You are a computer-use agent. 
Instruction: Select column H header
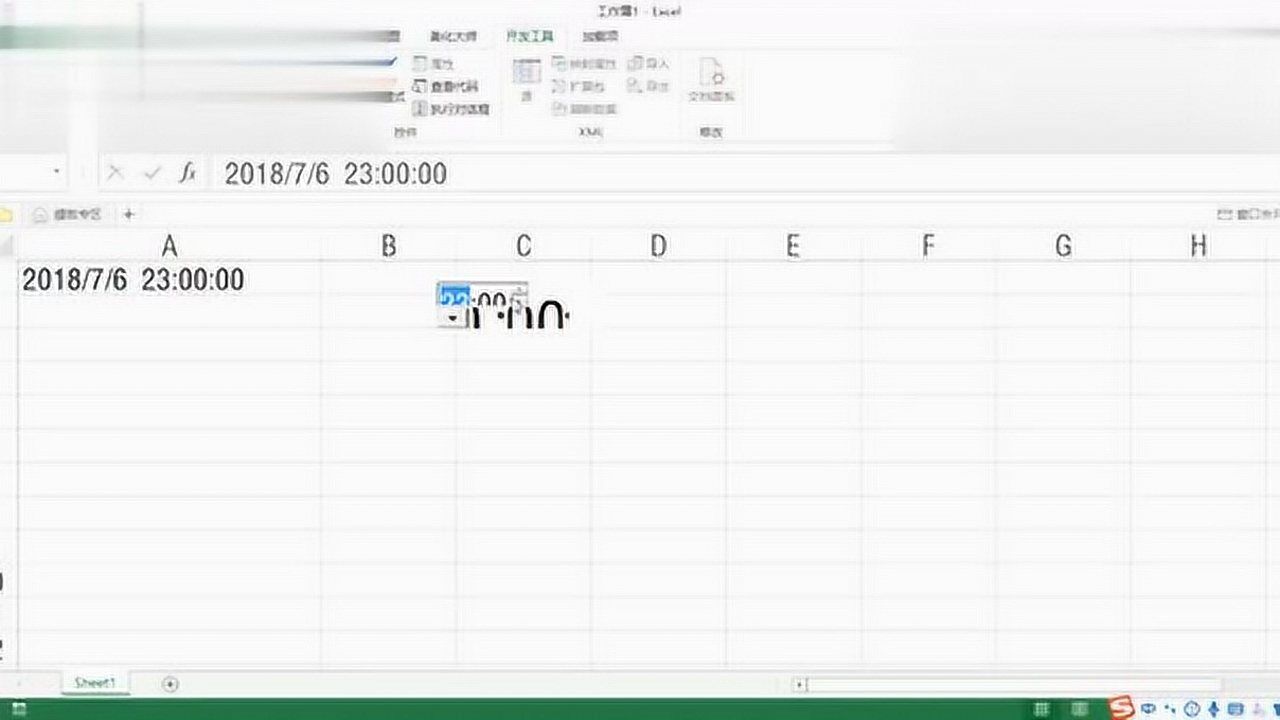pos(1198,245)
